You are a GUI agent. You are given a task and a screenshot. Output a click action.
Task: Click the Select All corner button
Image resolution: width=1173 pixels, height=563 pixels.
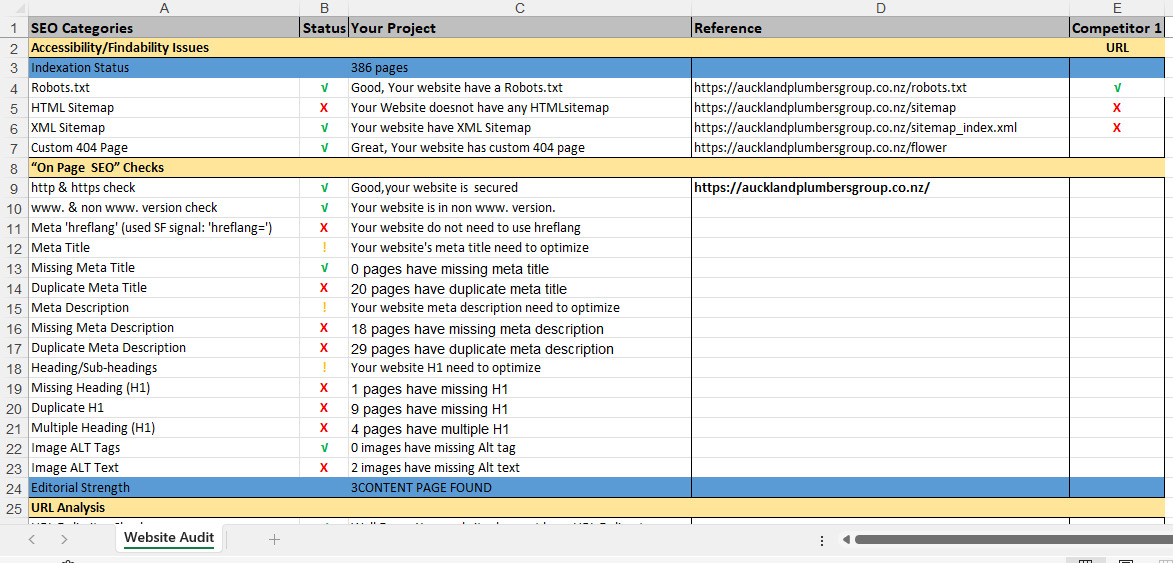pyautogui.click(x=13, y=8)
